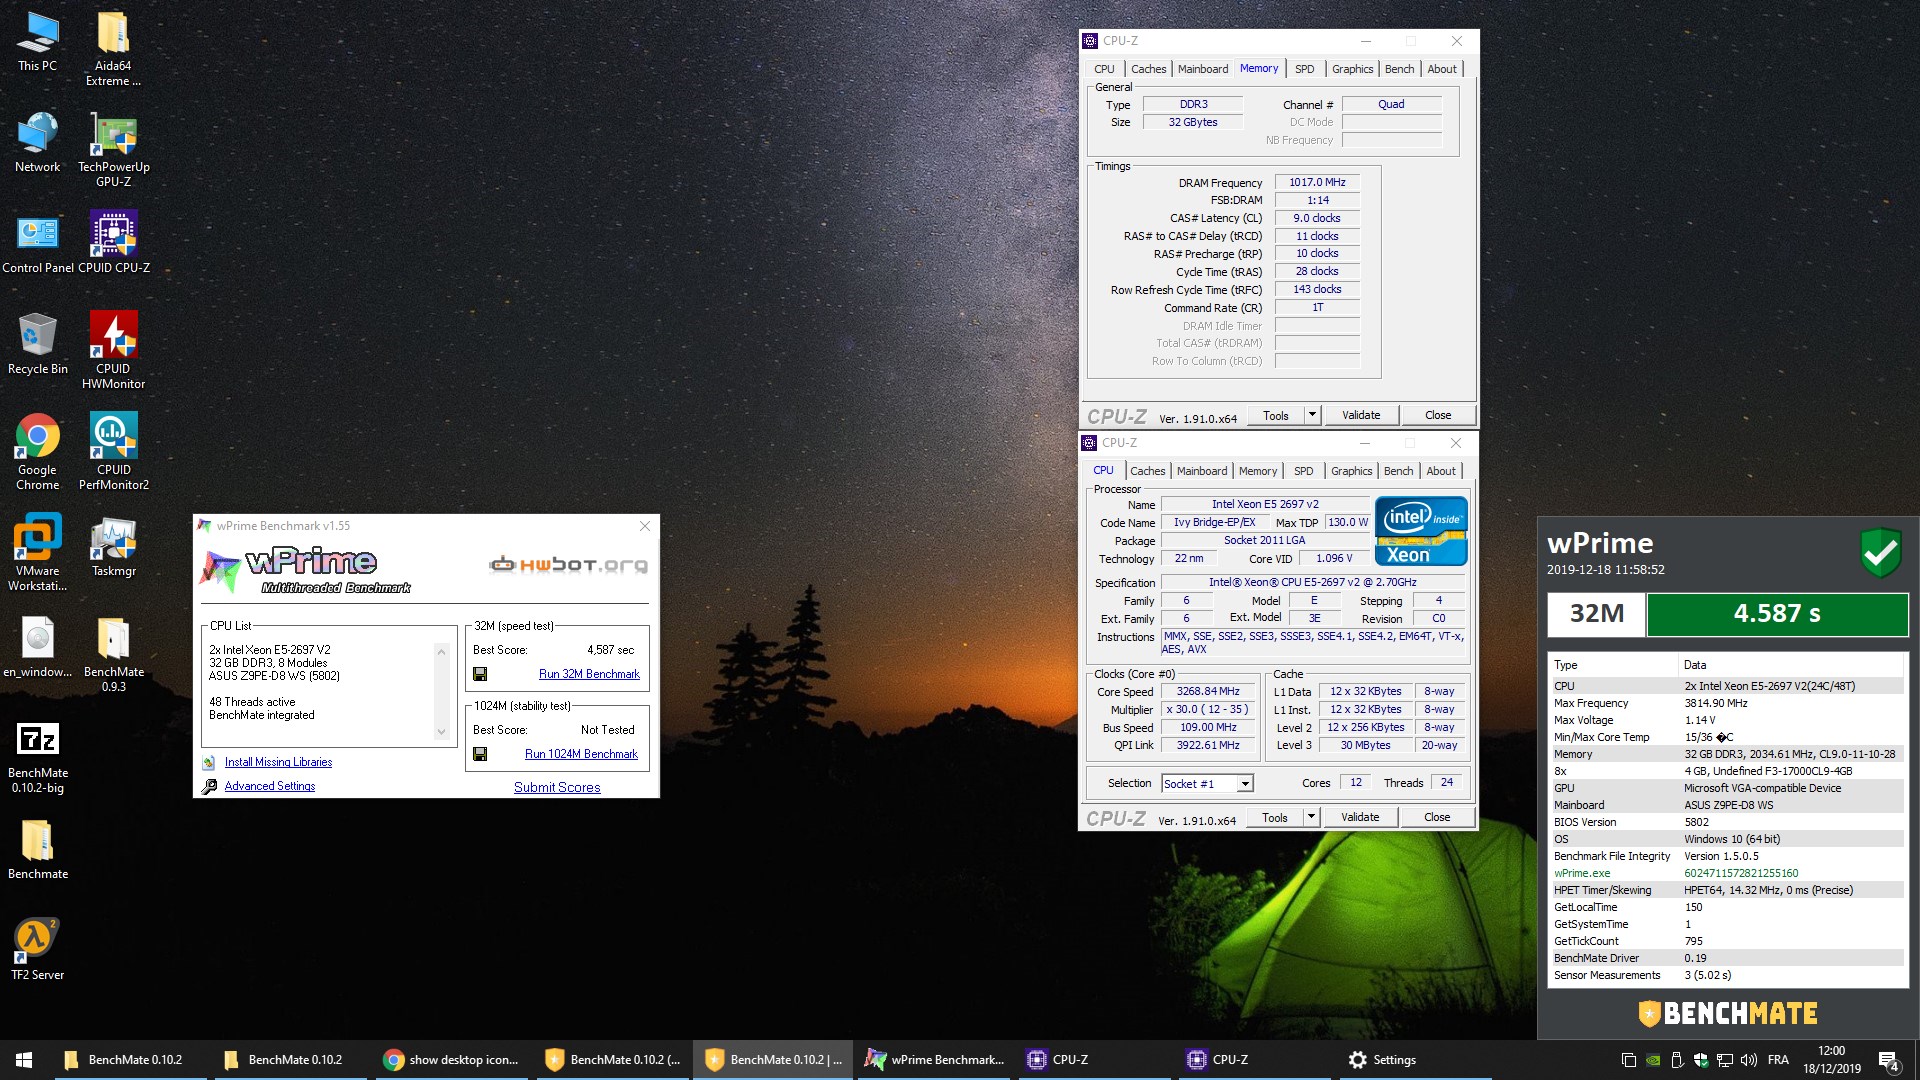The image size is (1920, 1080).
Task: Switch to wPrime Benchmark taskbar button
Action: (x=934, y=1060)
